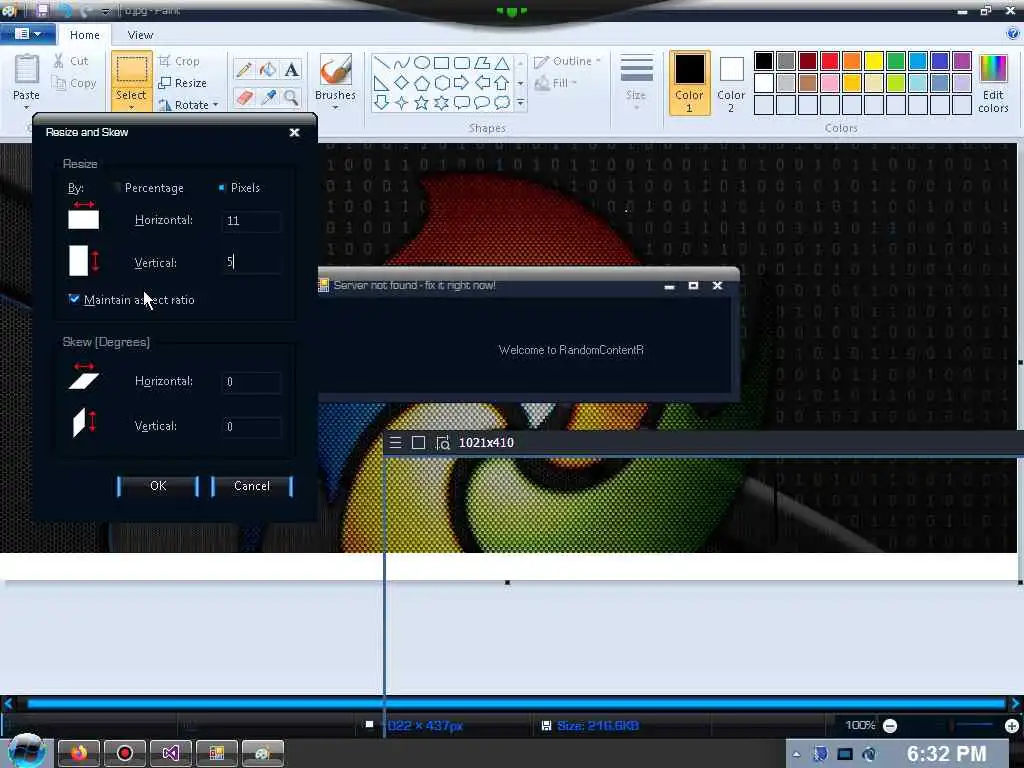The height and width of the screenshot is (768, 1024).
Task: Click the Paste clipboard icon
Action: click(x=26, y=70)
